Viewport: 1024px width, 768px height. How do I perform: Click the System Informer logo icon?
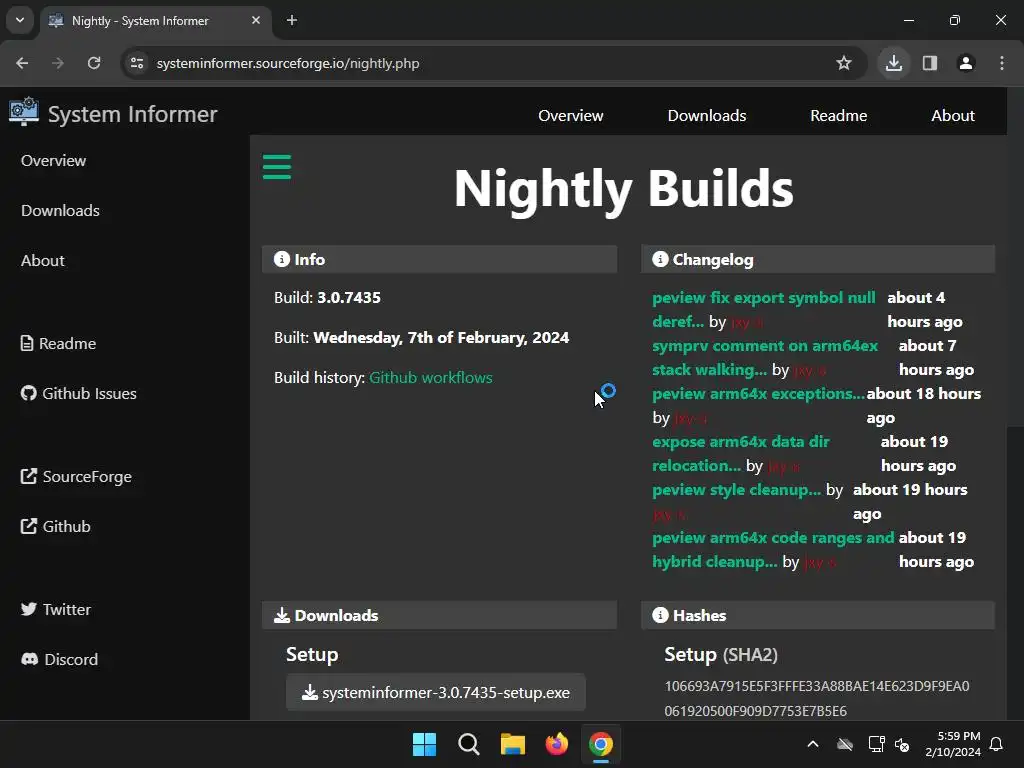point(24,112)
